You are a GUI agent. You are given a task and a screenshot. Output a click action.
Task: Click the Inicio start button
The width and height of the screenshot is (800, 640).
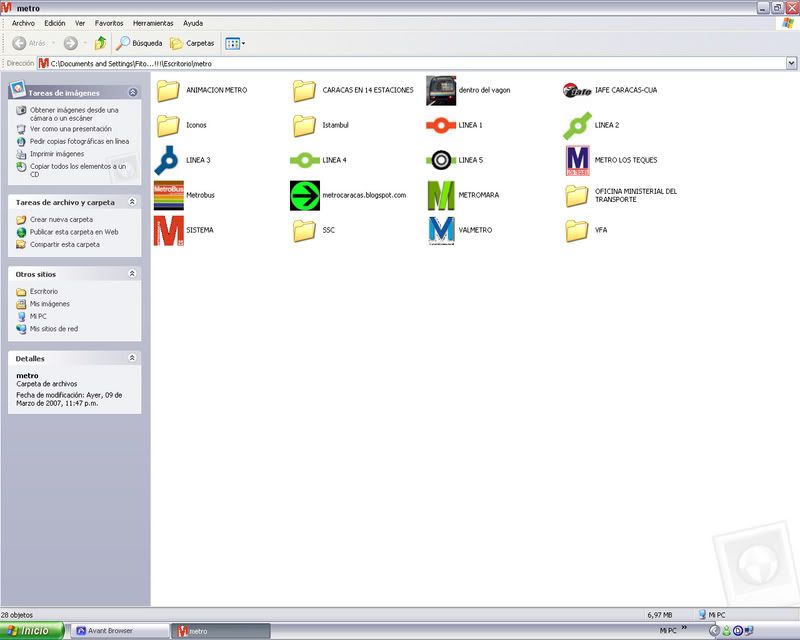(32, 631)
